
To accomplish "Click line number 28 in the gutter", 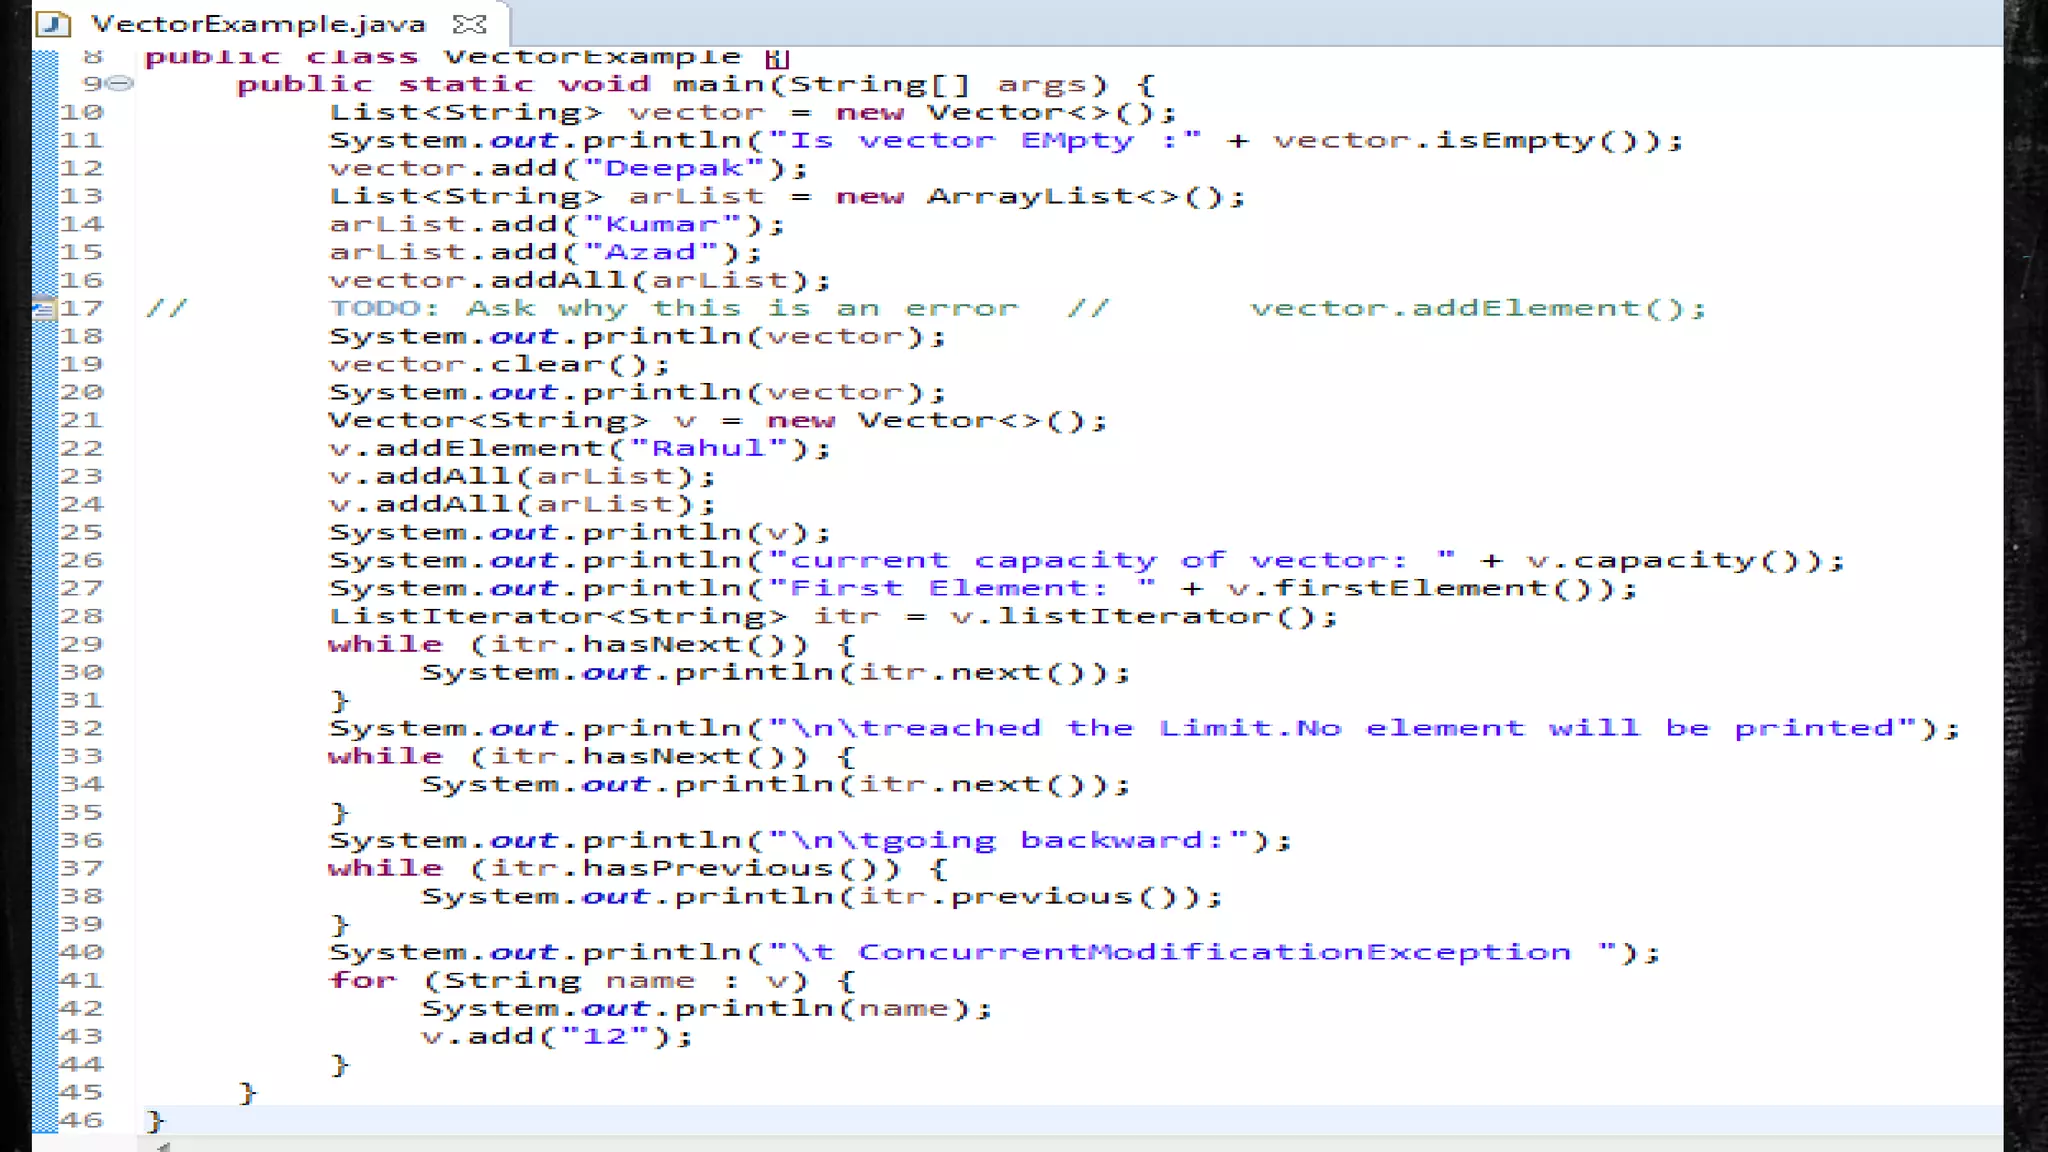I will (82, 616).
